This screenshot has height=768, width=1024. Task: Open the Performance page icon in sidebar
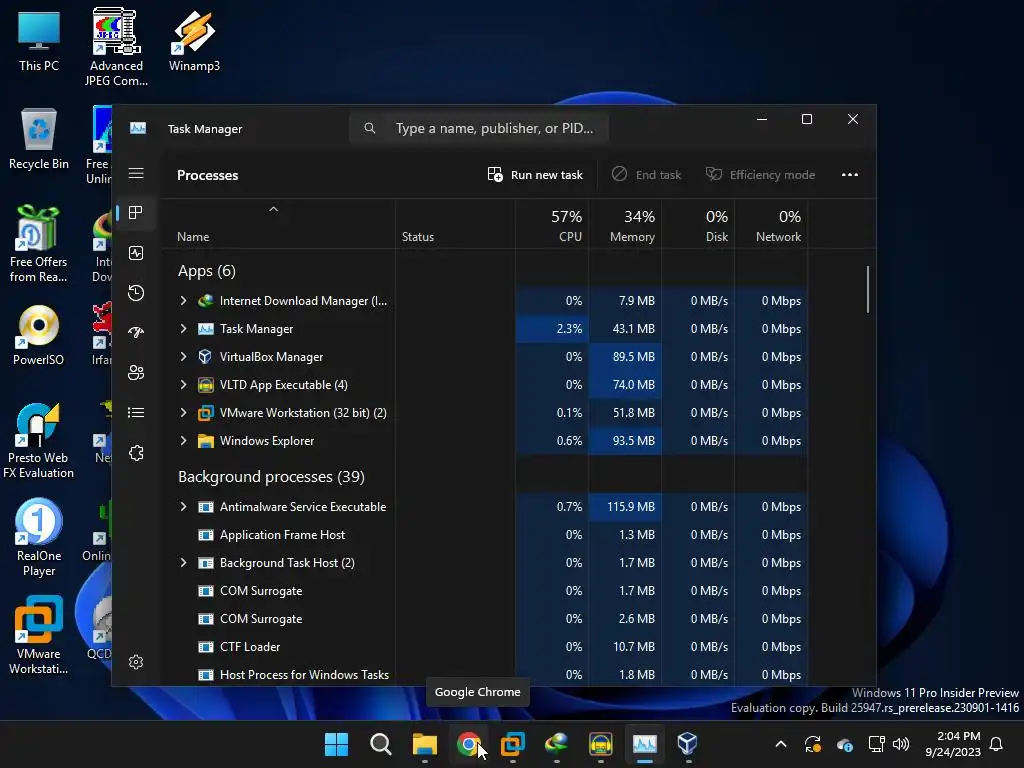(136, 253)
